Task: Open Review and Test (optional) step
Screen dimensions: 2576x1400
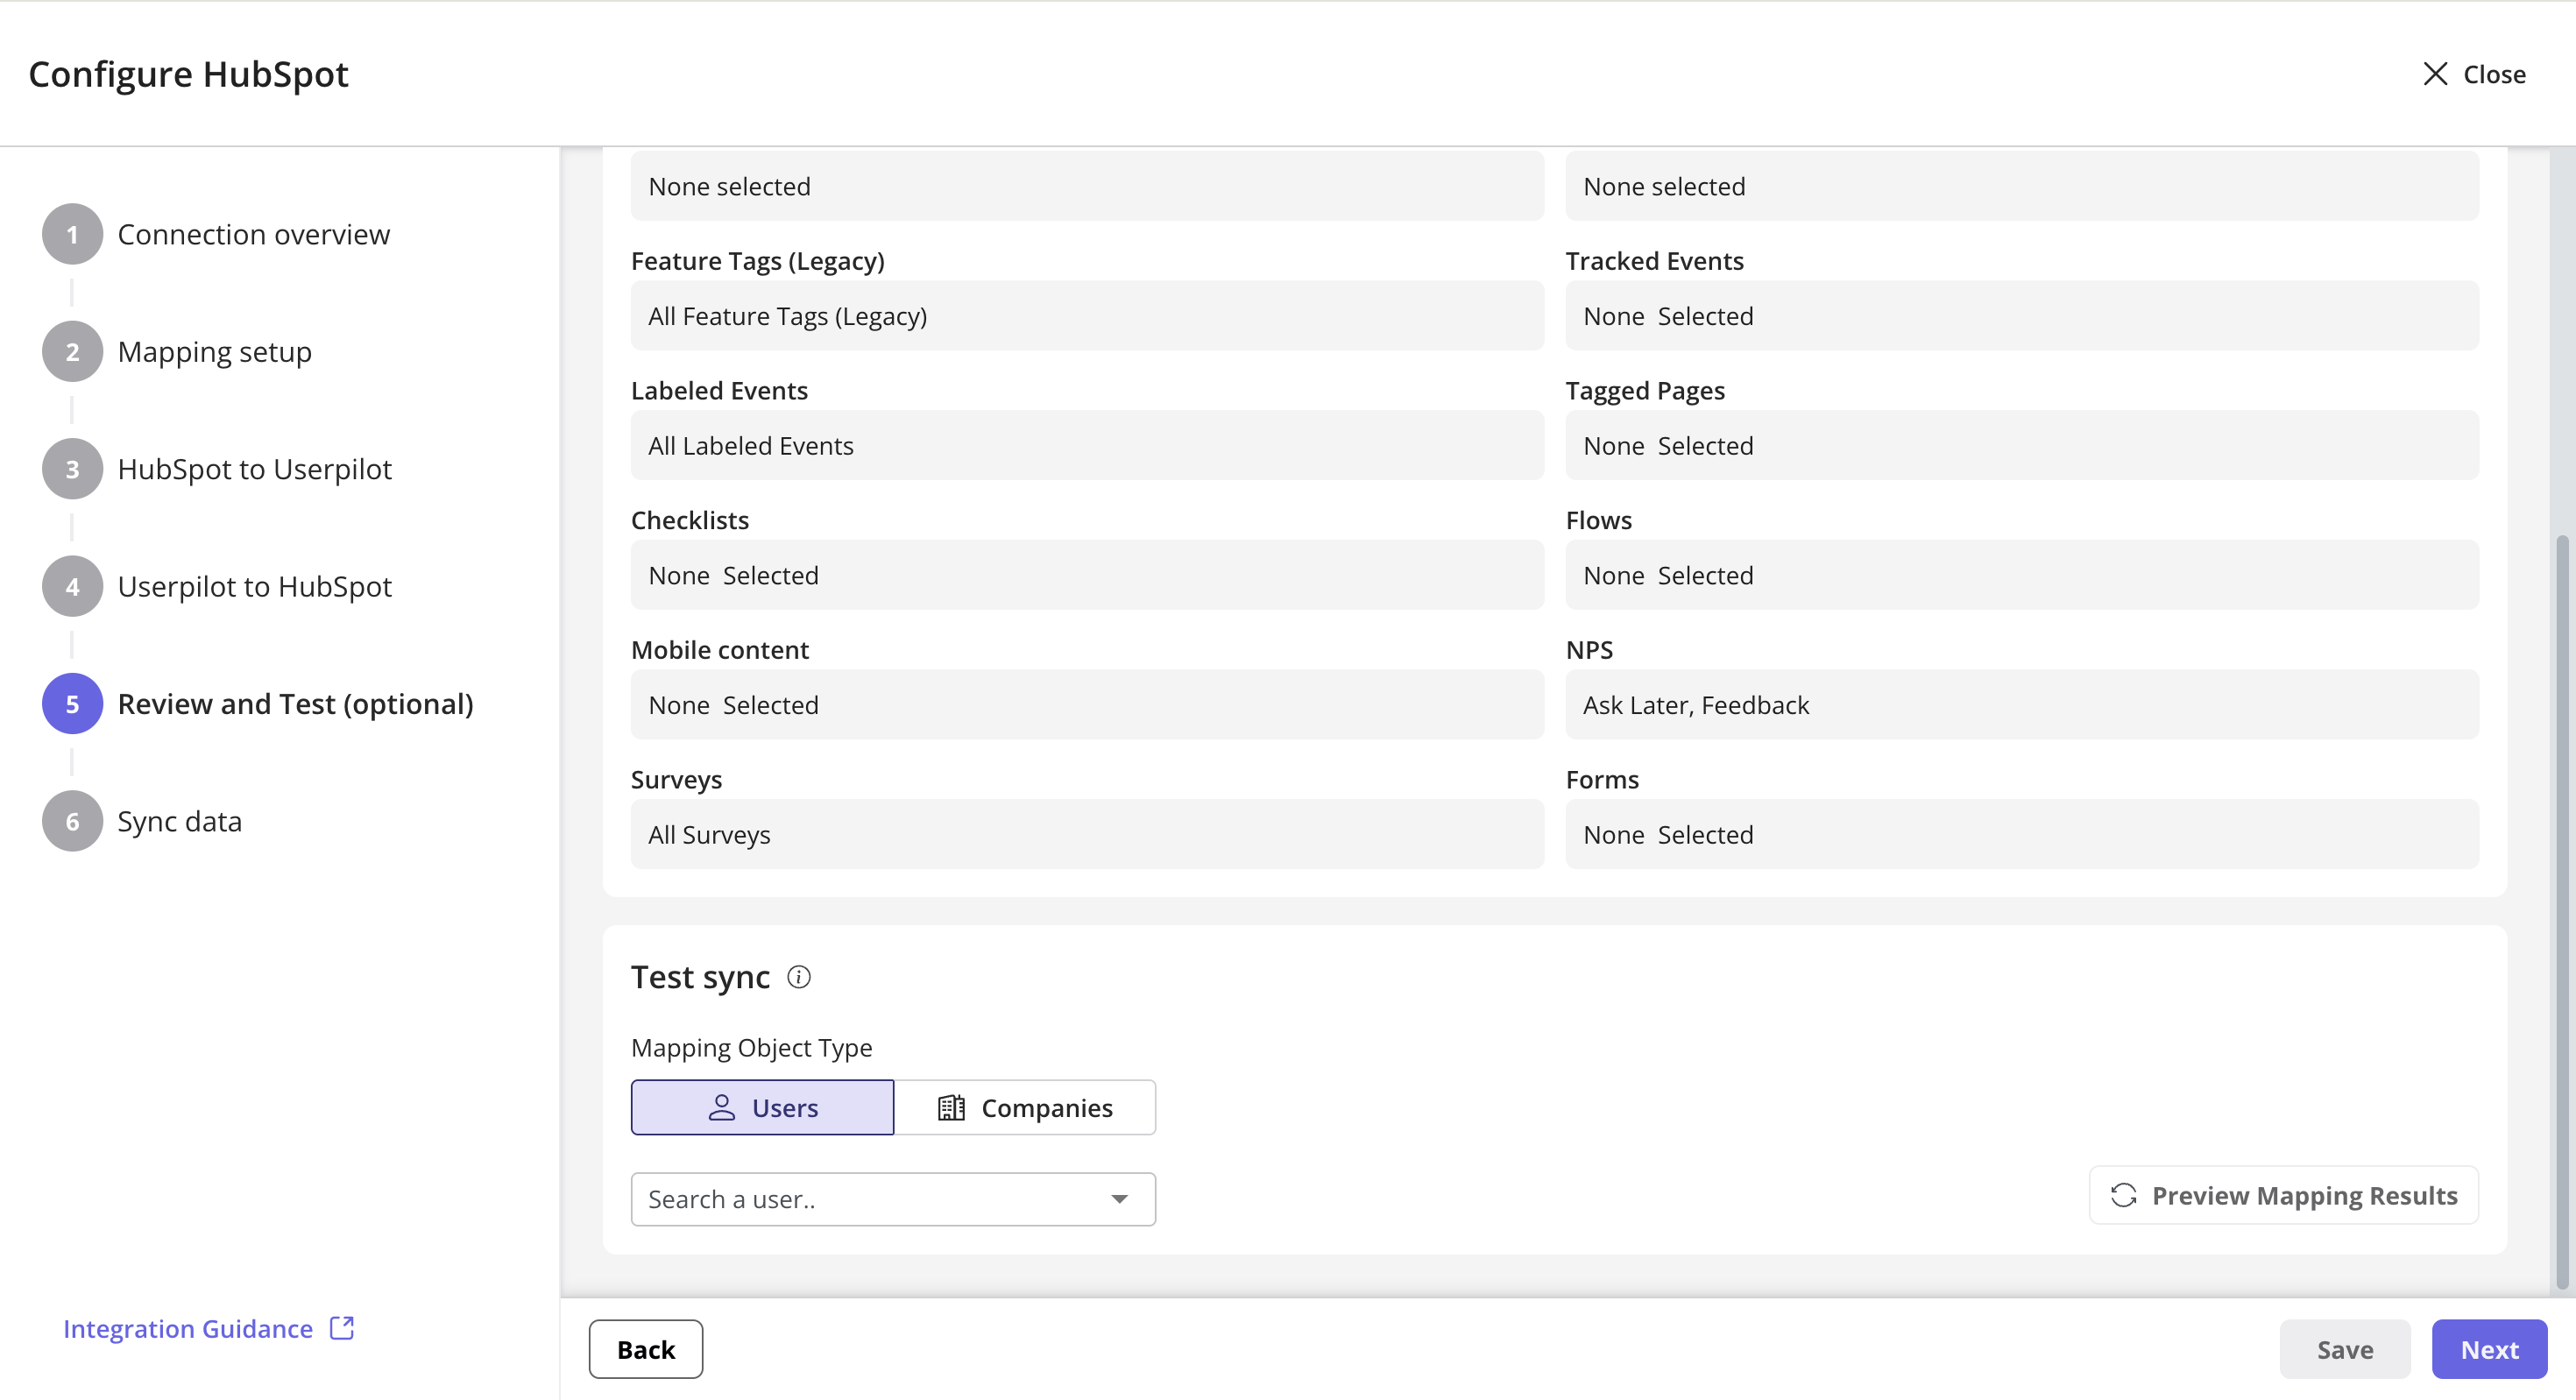Action: click(x=295, y=704)
